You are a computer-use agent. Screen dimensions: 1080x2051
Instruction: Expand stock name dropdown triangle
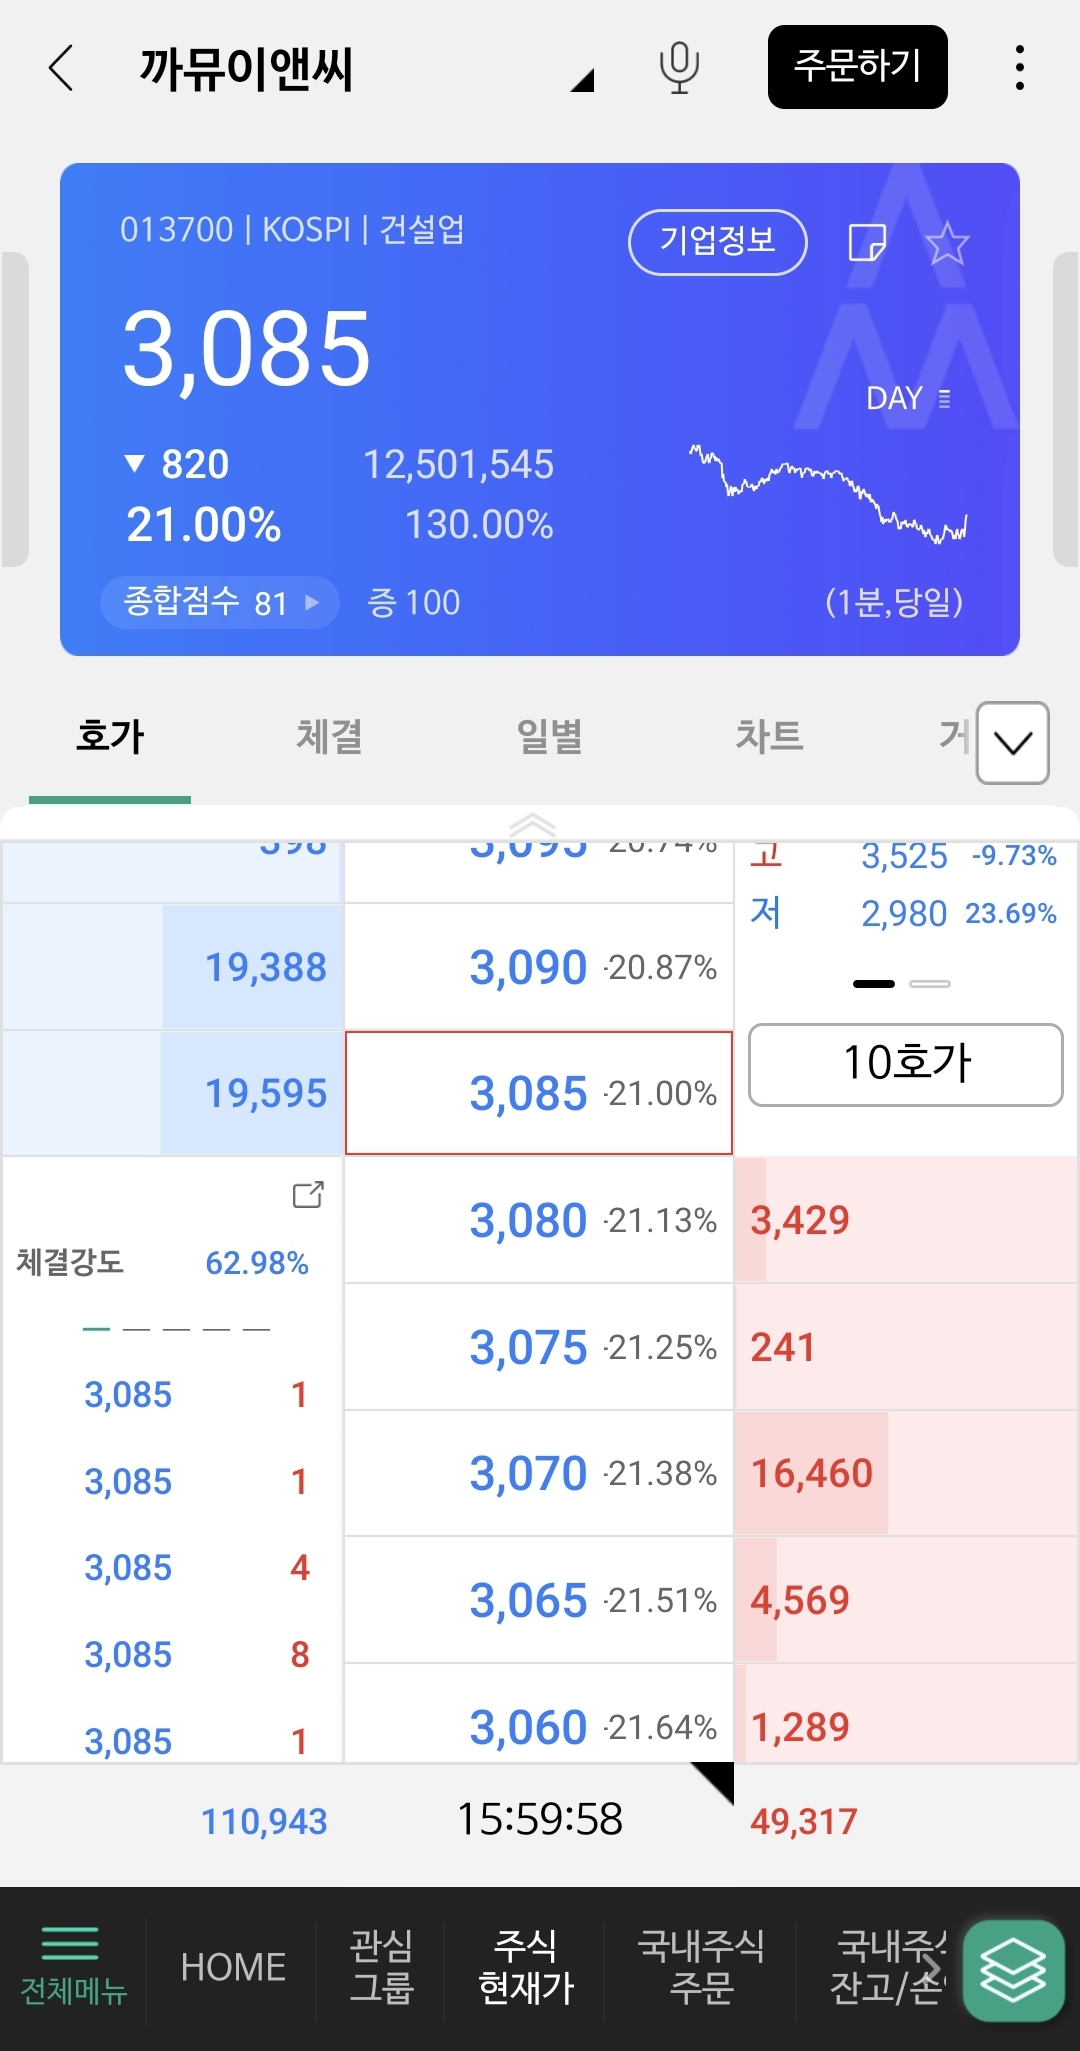tap(583, 80)
